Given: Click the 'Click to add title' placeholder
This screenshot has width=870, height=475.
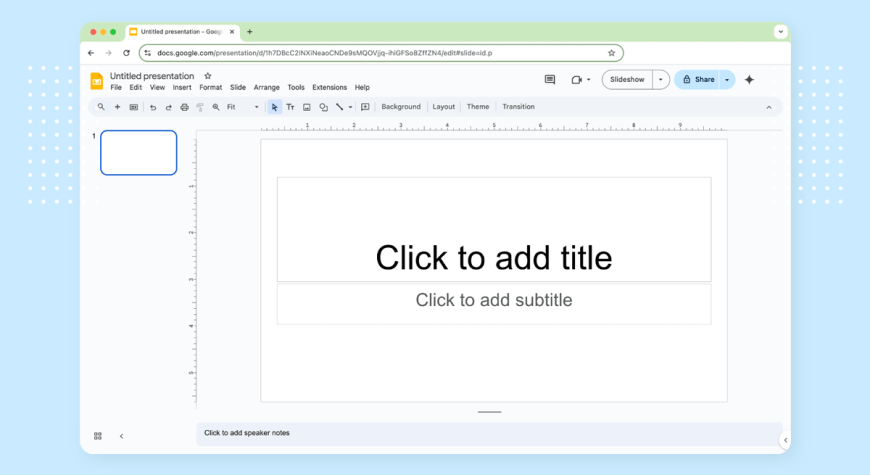Looking at the screenshot, I should [x=494, y=230].
